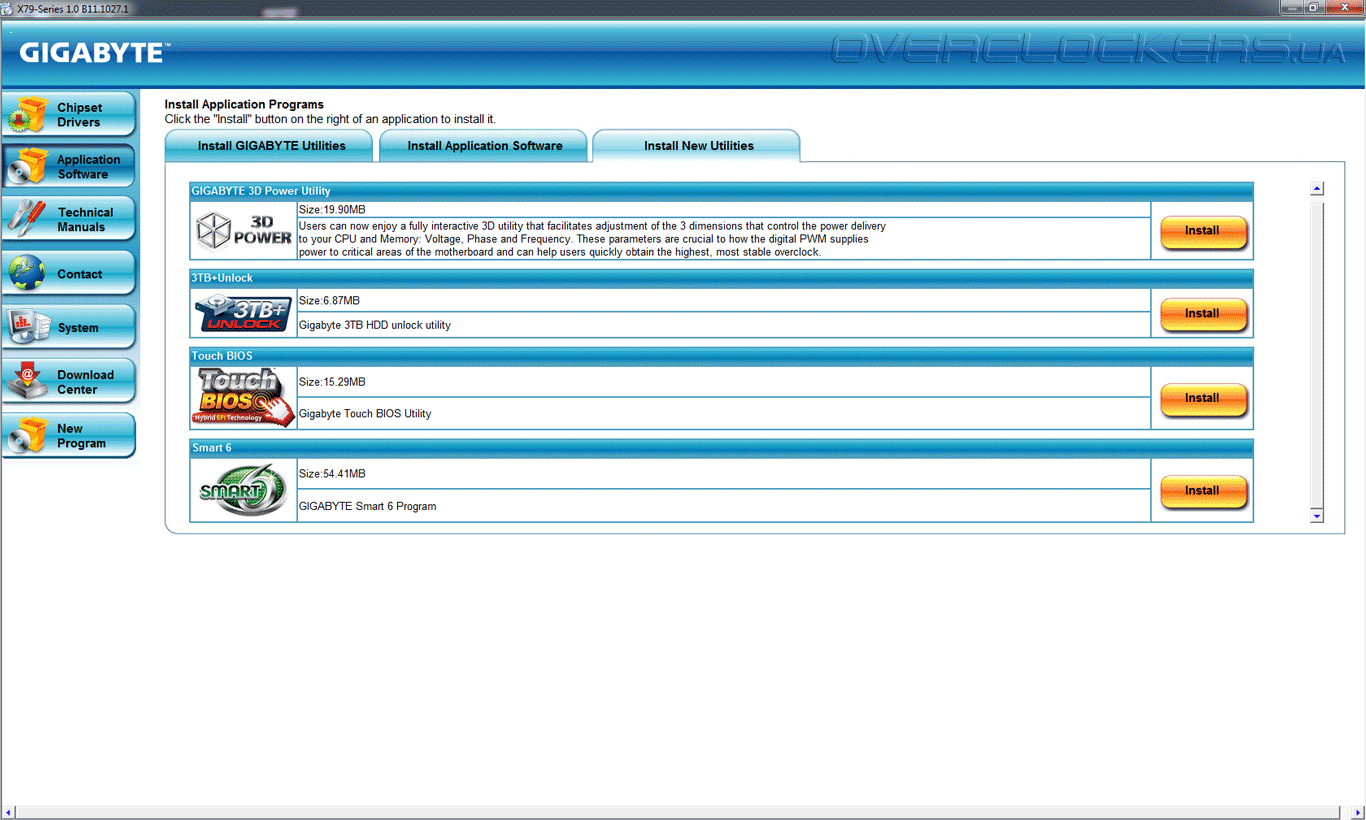Image resolution: width=1366 pixels, height=820 pixels.
Task: Click the window title bar app icon
Action: (x=8, y=8)
